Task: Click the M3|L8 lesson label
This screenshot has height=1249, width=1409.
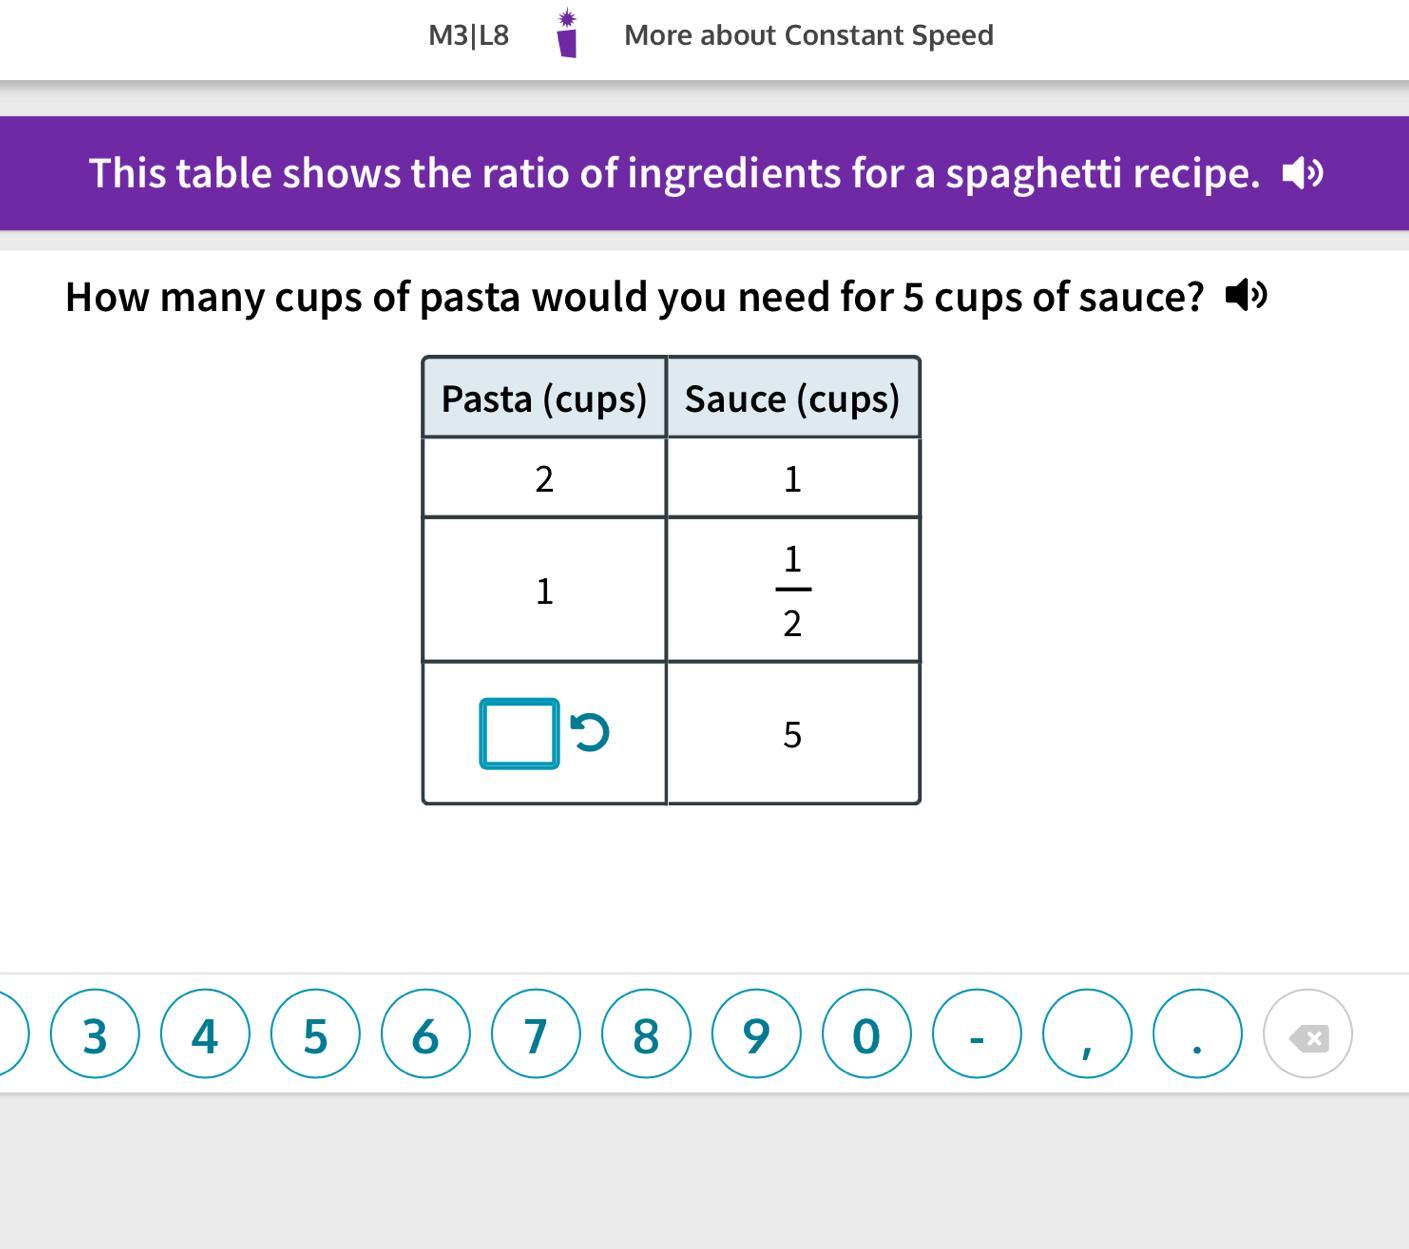Action: (x=468, y=35)
